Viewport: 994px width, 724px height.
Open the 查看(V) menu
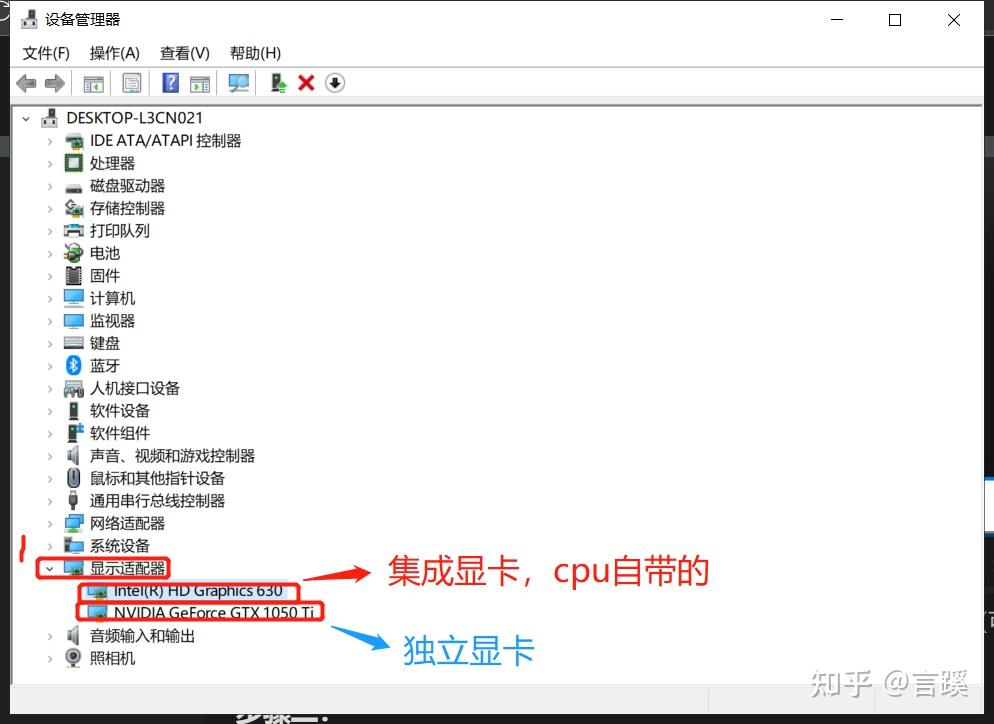(184, 52)
